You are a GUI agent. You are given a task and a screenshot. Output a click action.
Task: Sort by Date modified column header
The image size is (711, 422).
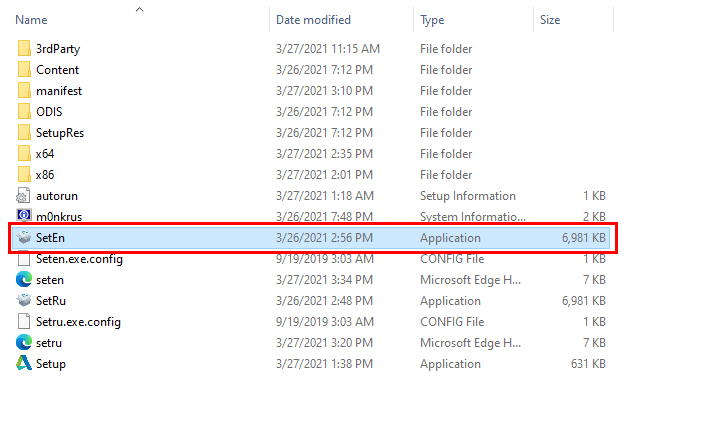click(x=313, y=20)
